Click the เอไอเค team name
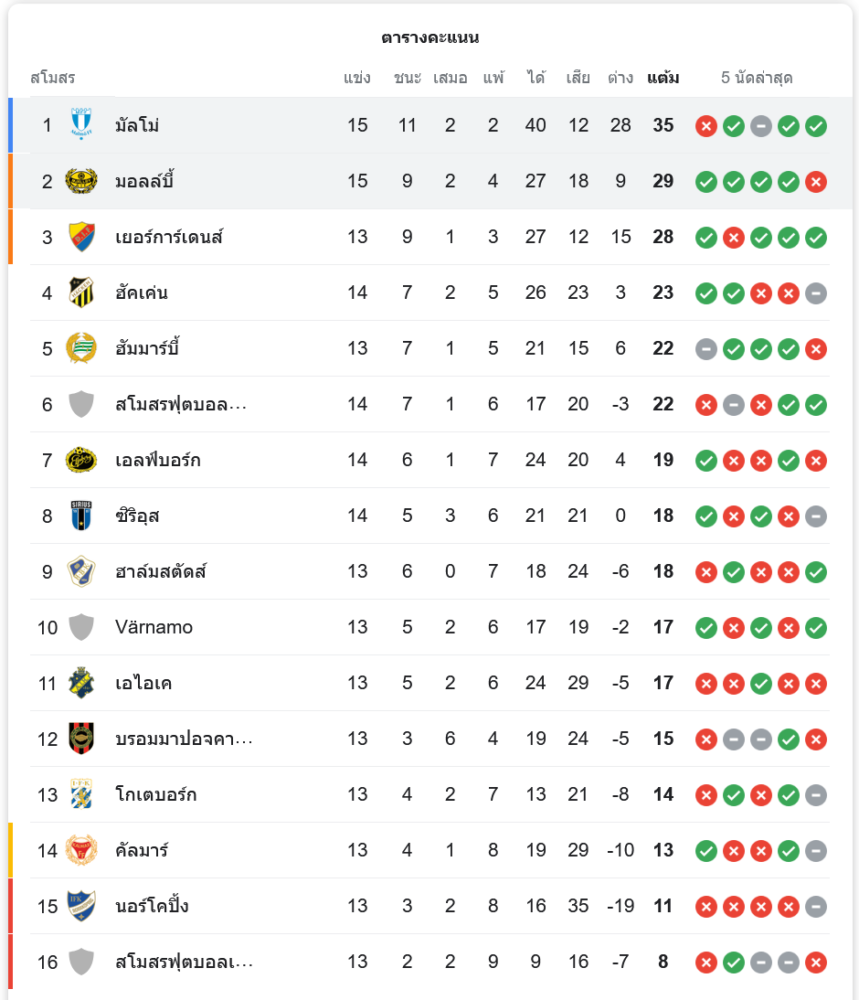Screen dimensions: 859x1000 coord(144,683)
